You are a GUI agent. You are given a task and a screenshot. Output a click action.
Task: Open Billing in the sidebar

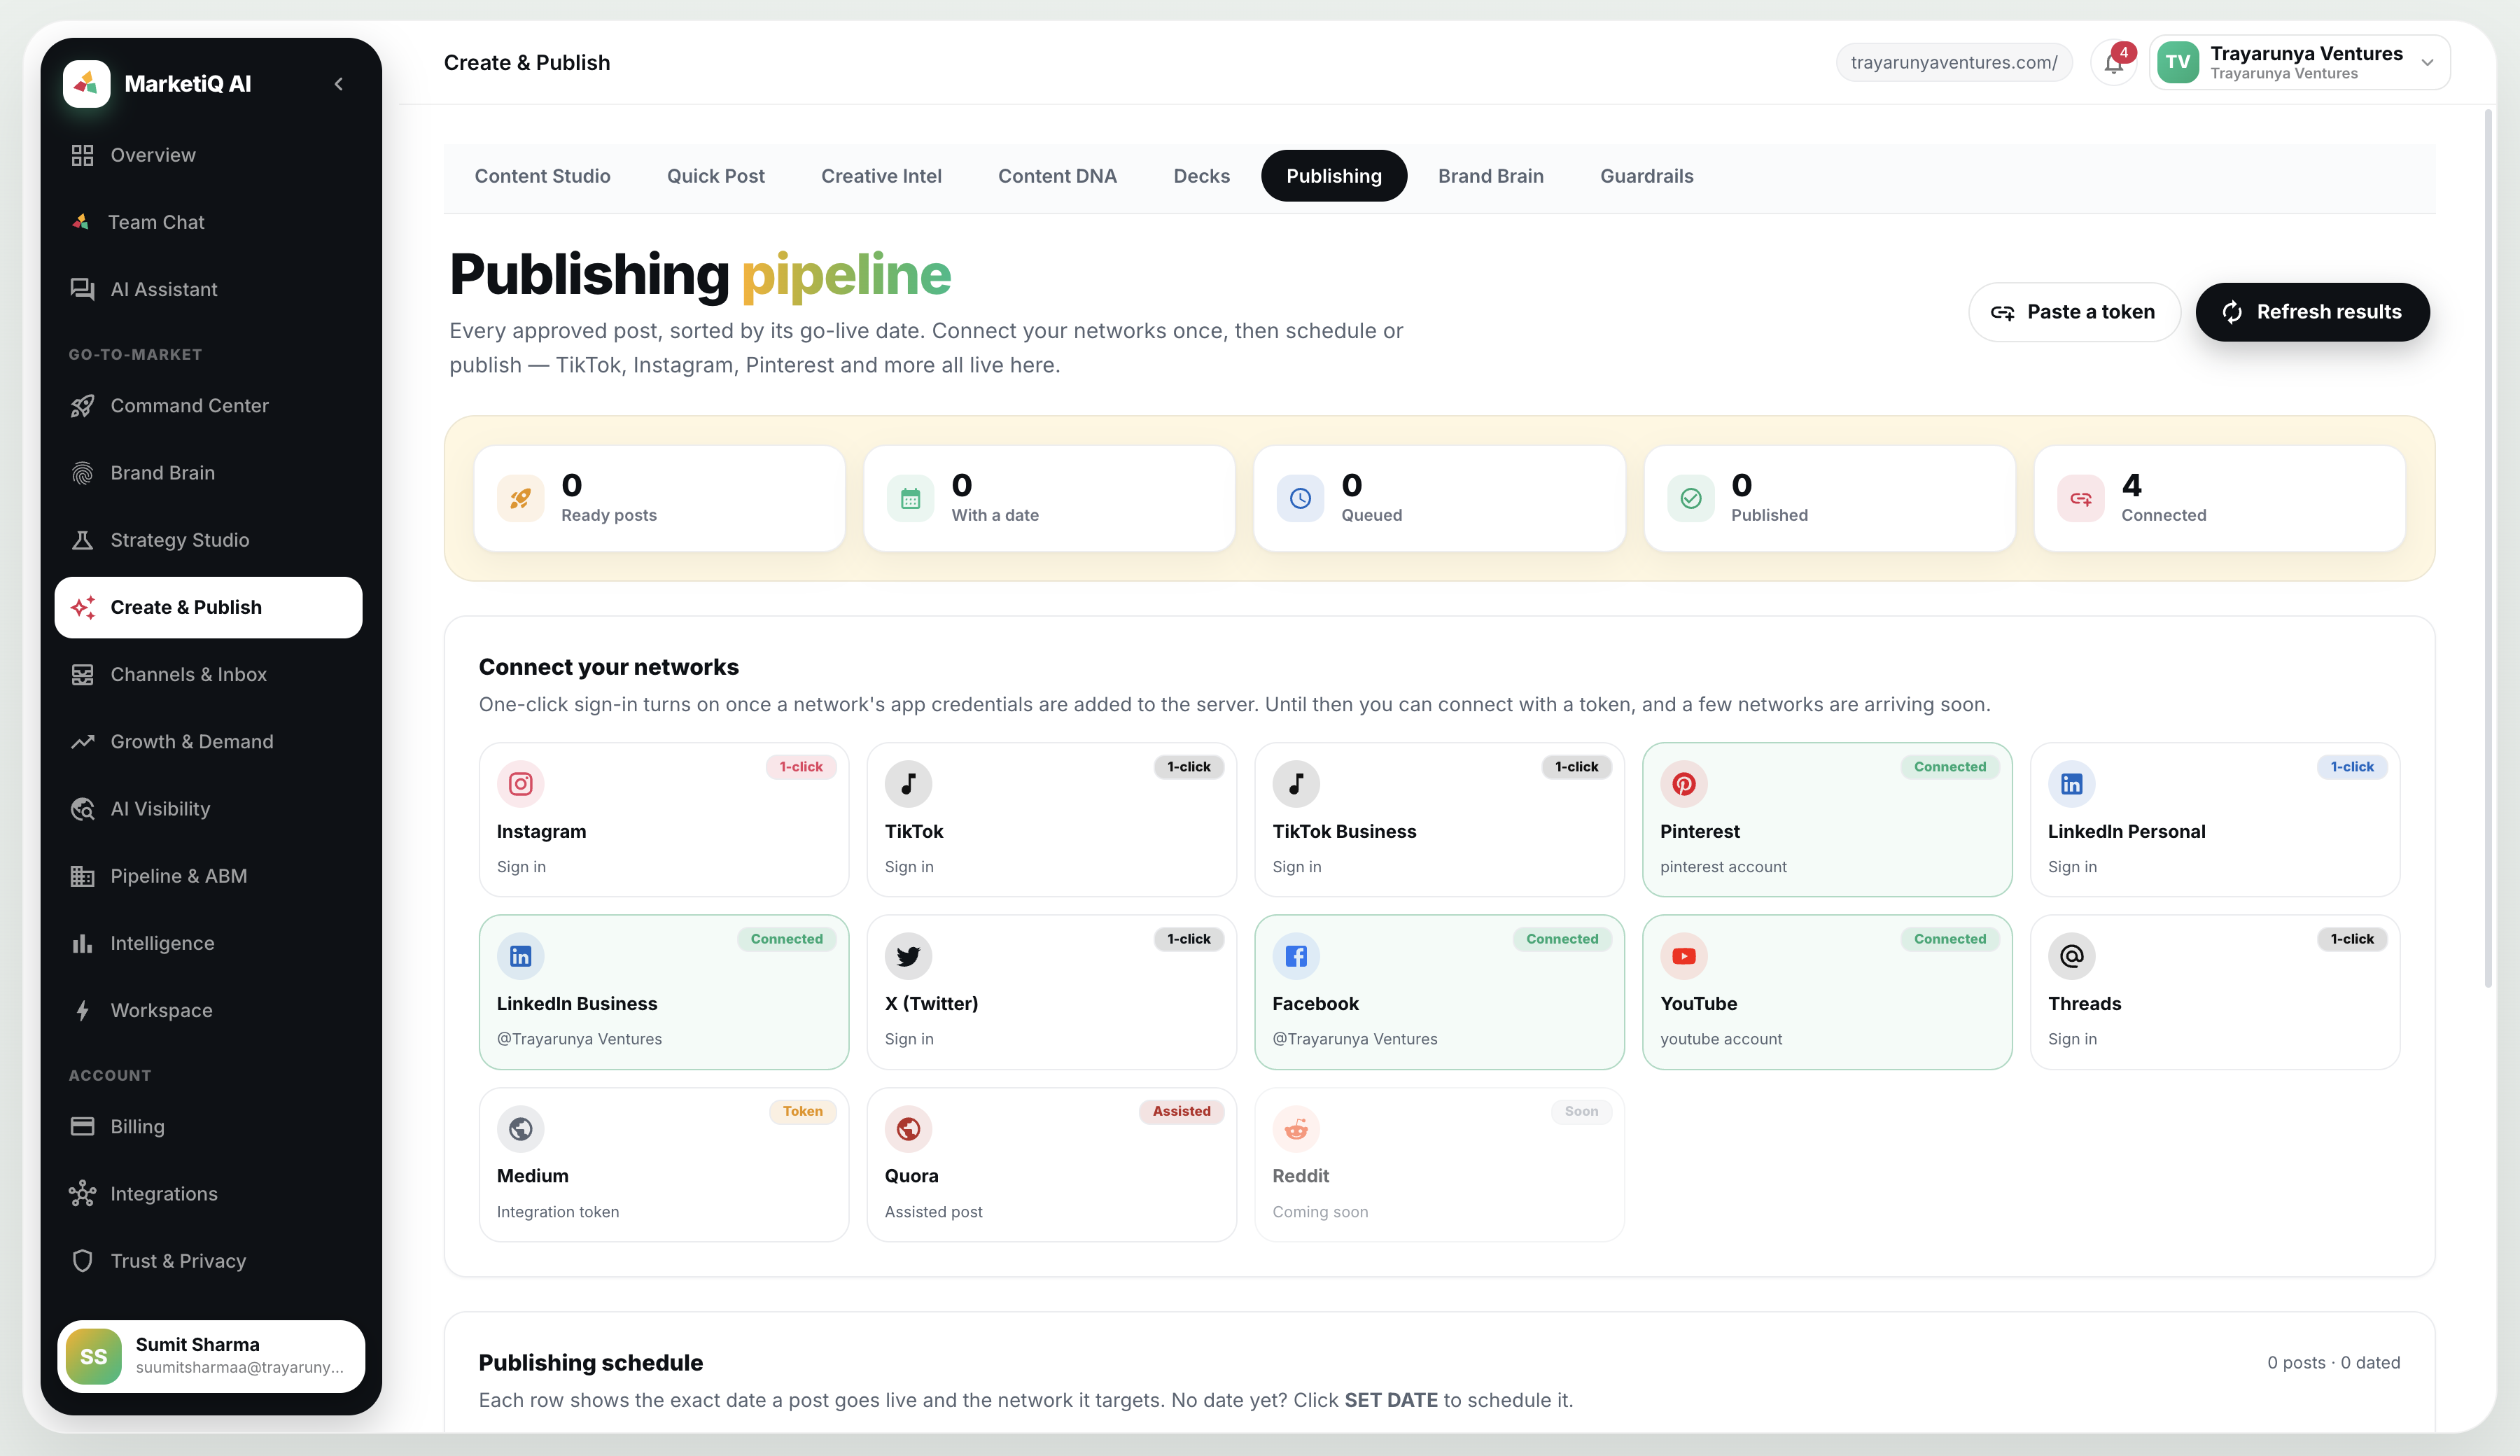coord(208,1126)
